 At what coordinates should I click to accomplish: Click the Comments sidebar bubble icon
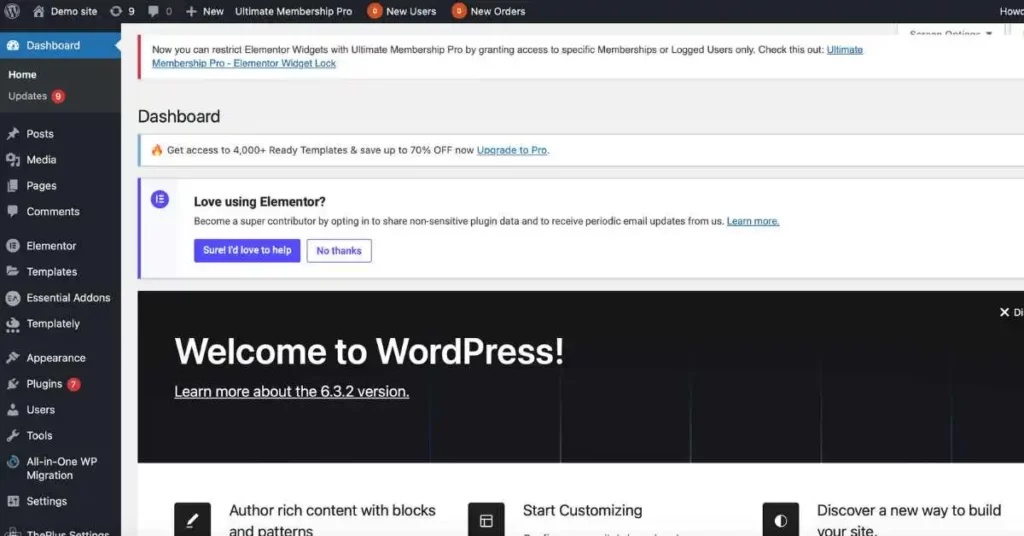pos(13,212)
